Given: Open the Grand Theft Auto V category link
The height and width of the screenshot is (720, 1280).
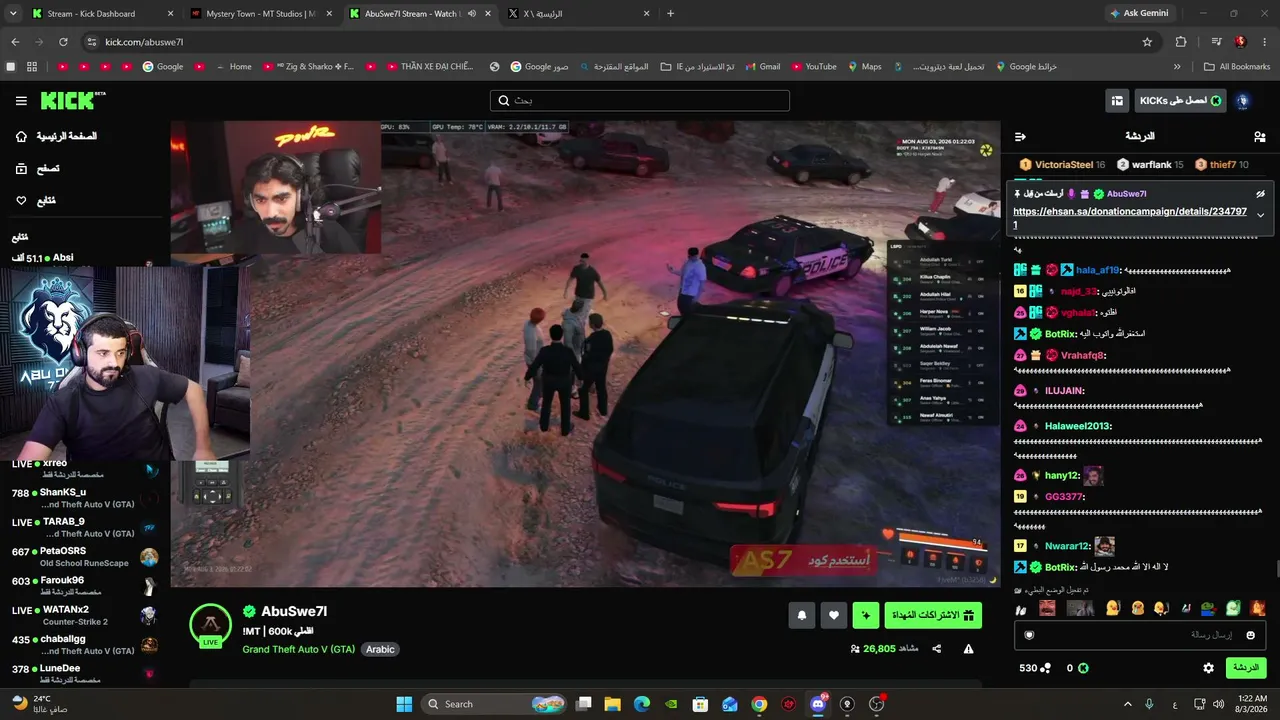Looking at the screenshot, I should click(x=298, y=649).
